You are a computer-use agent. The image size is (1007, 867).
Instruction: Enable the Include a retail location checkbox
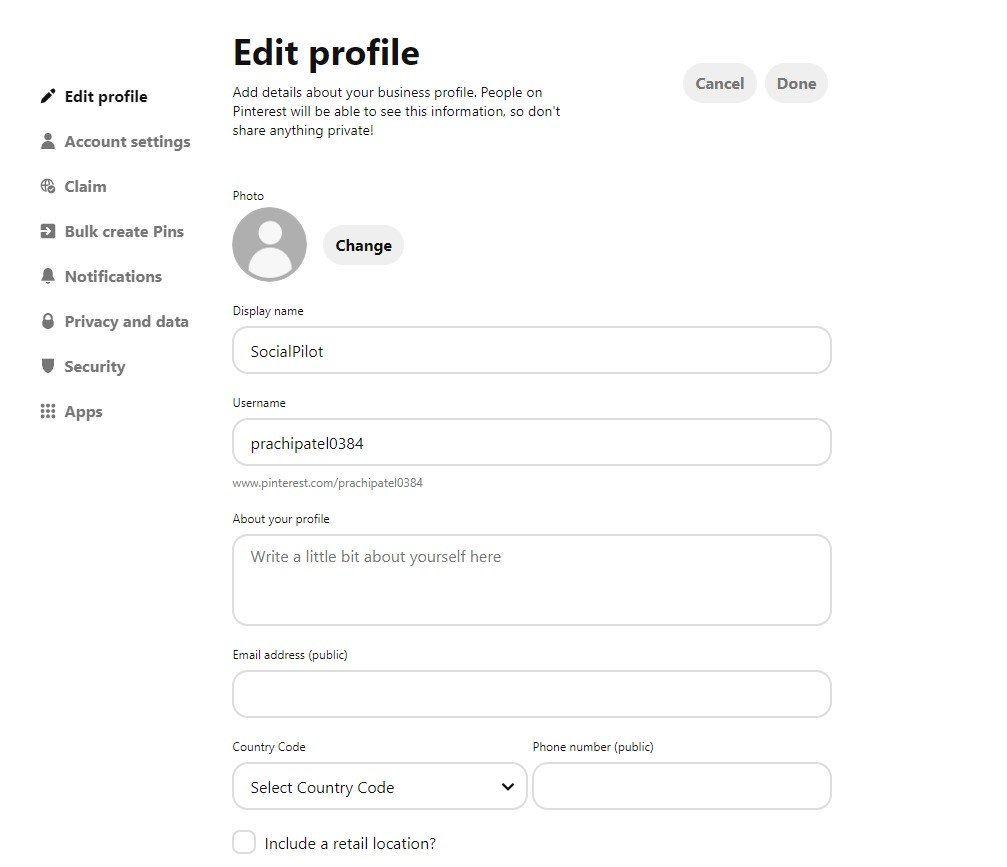tap(244, 842)
